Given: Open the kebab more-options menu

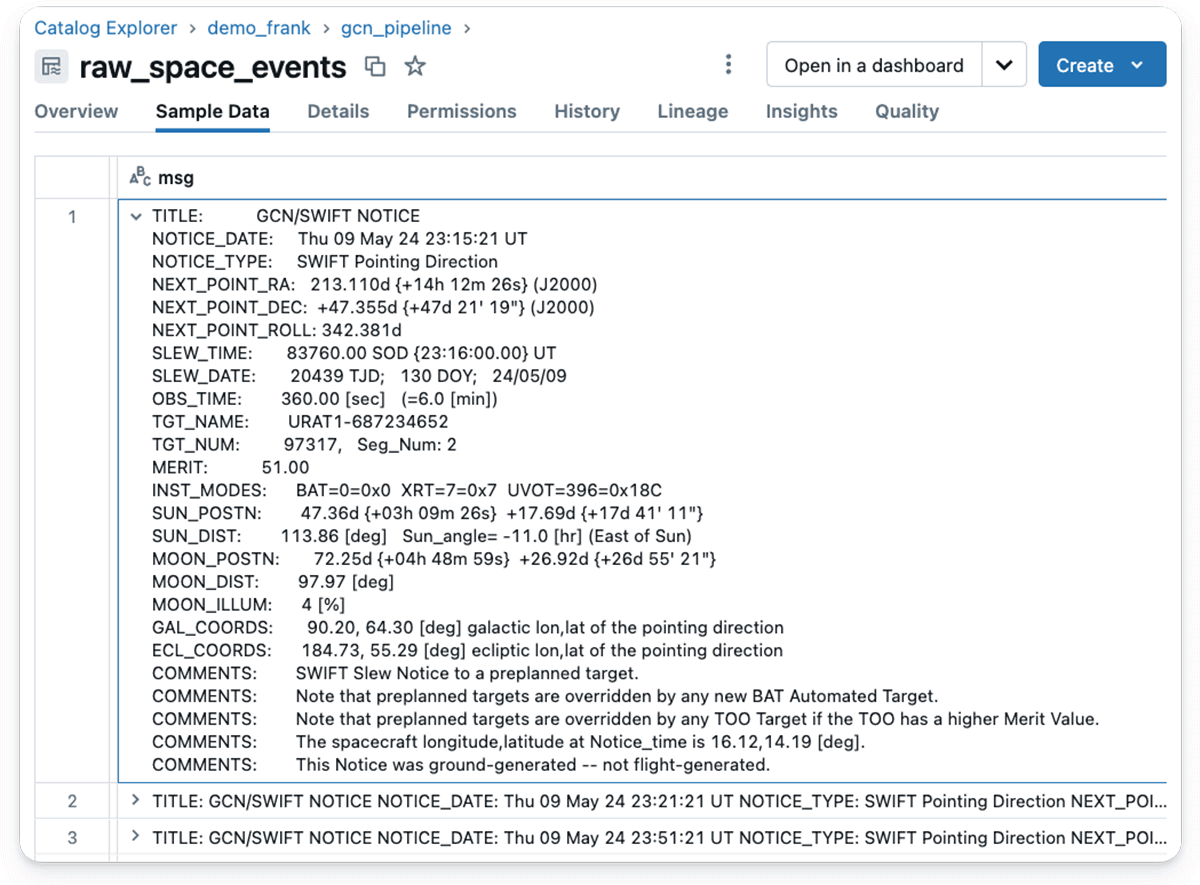Looking at the screenshot, I should pyautogui.click(x=728, y=66).
